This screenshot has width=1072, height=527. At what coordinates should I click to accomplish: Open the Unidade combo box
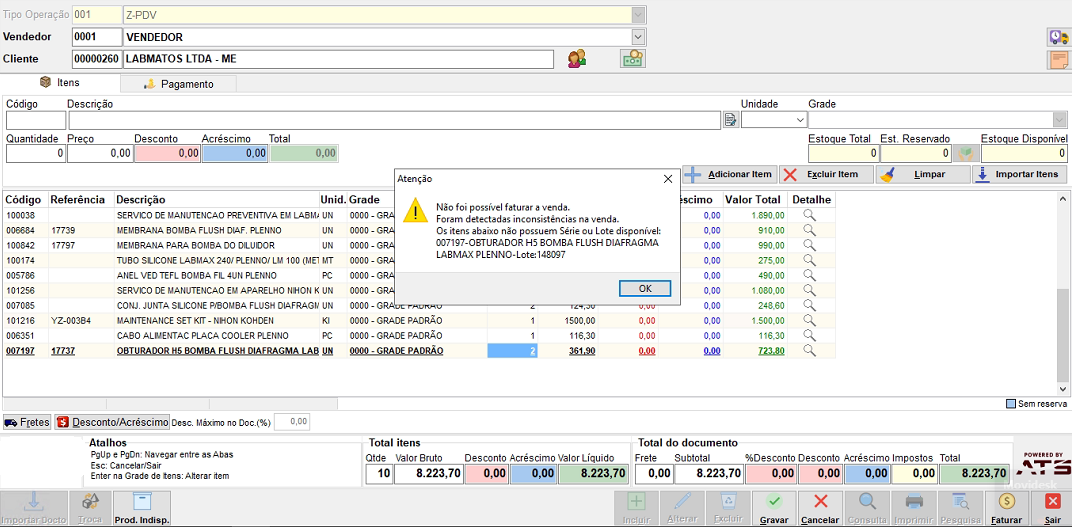(x=774, y=120)
